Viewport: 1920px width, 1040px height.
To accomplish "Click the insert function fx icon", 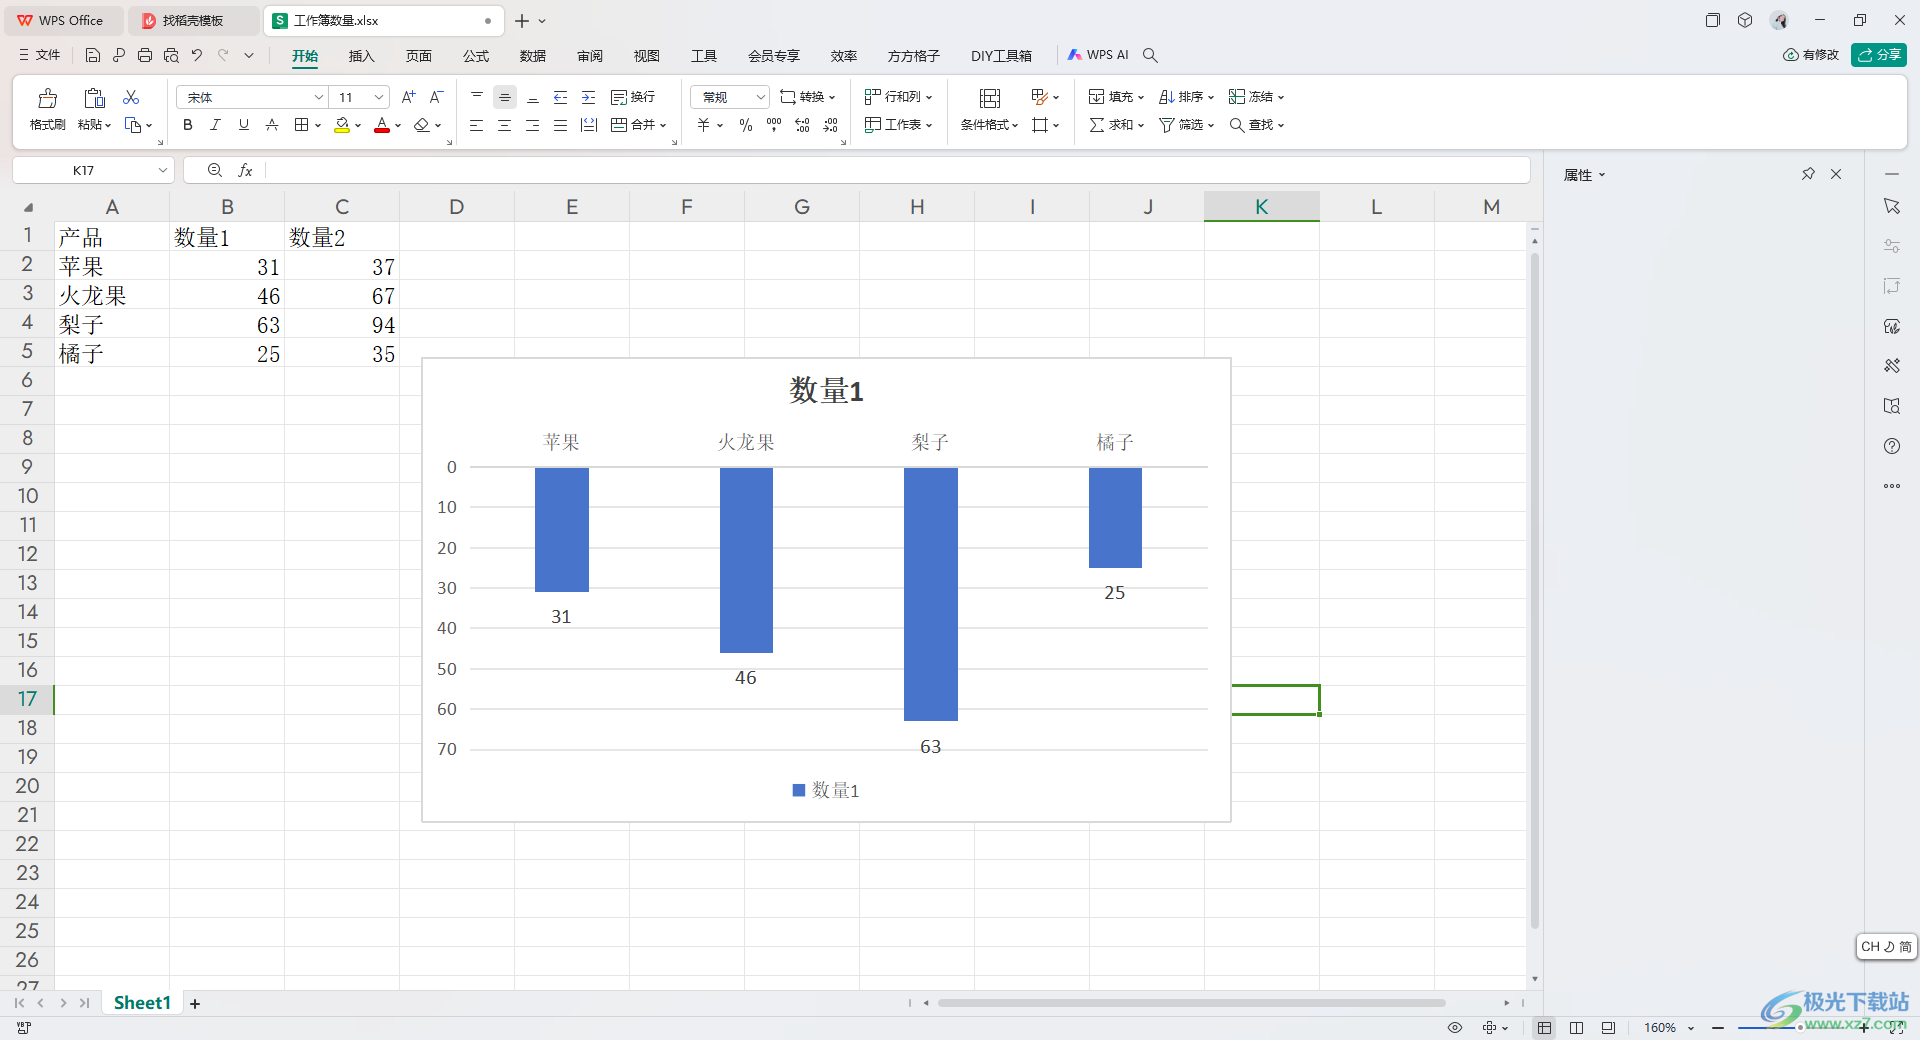I will tap(245, 171).
